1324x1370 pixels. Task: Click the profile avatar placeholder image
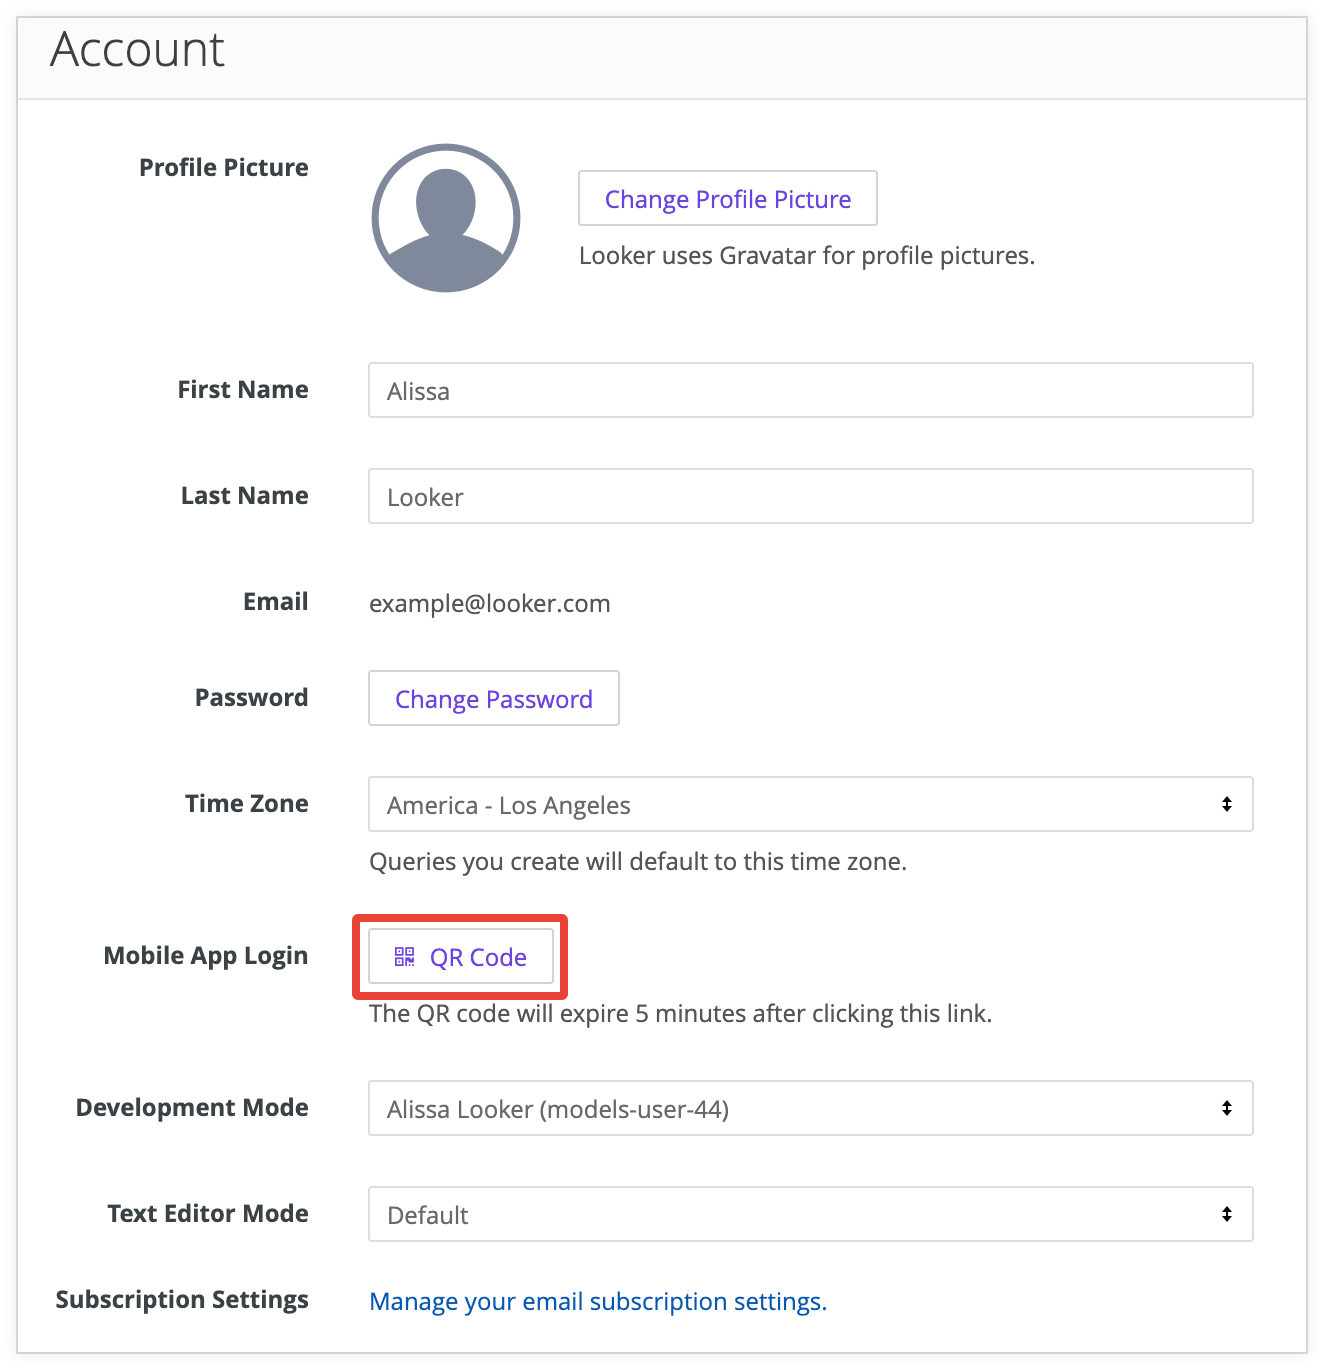[446, 218]
